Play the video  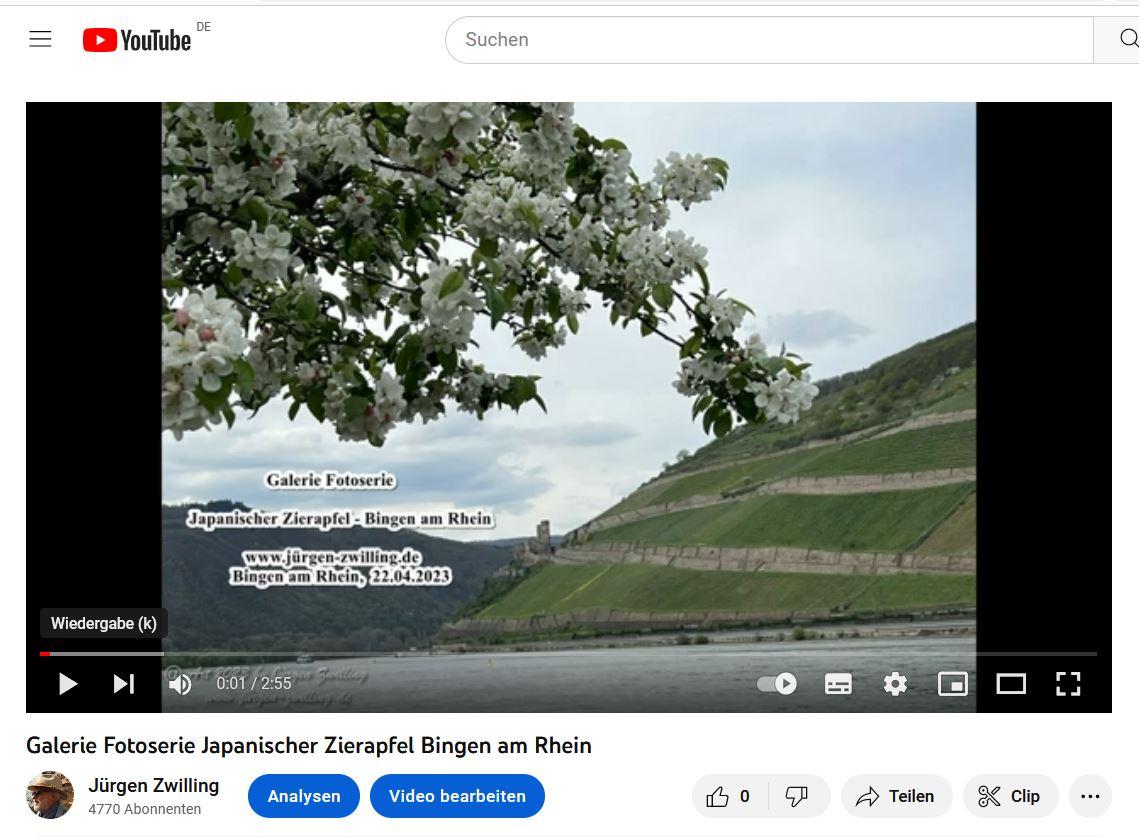68,684
